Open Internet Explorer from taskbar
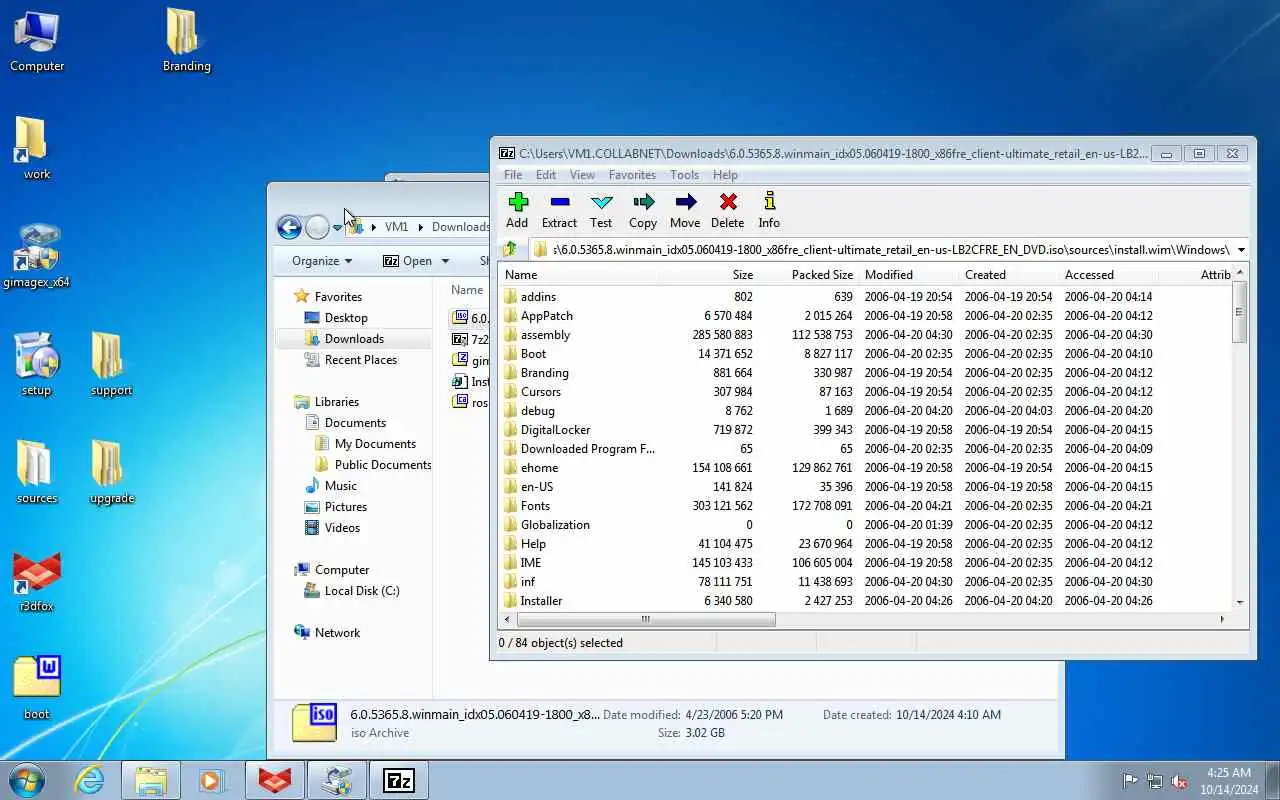The height and width of the screenshot is (800, 1280). coord(90,780)
